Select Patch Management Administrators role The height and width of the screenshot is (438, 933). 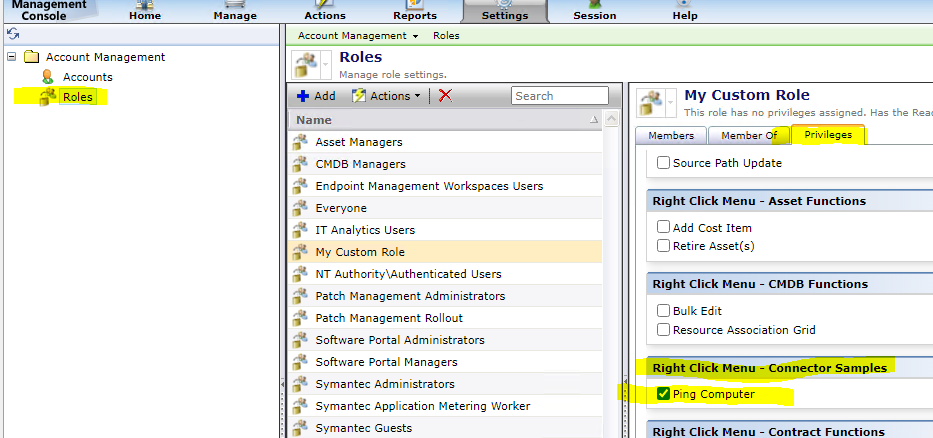(410, 296)
